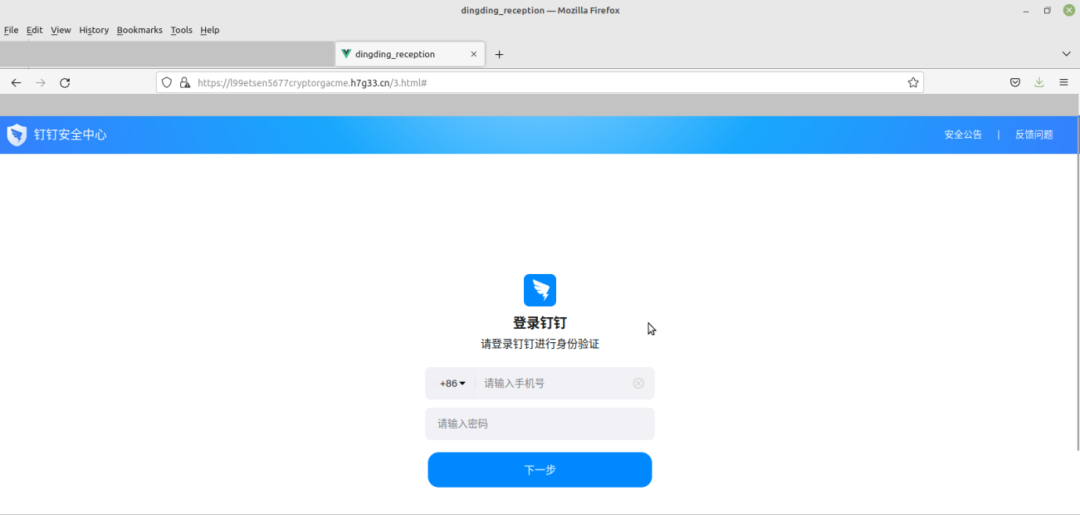Go back using the browser back arrow

pos(16,83)
